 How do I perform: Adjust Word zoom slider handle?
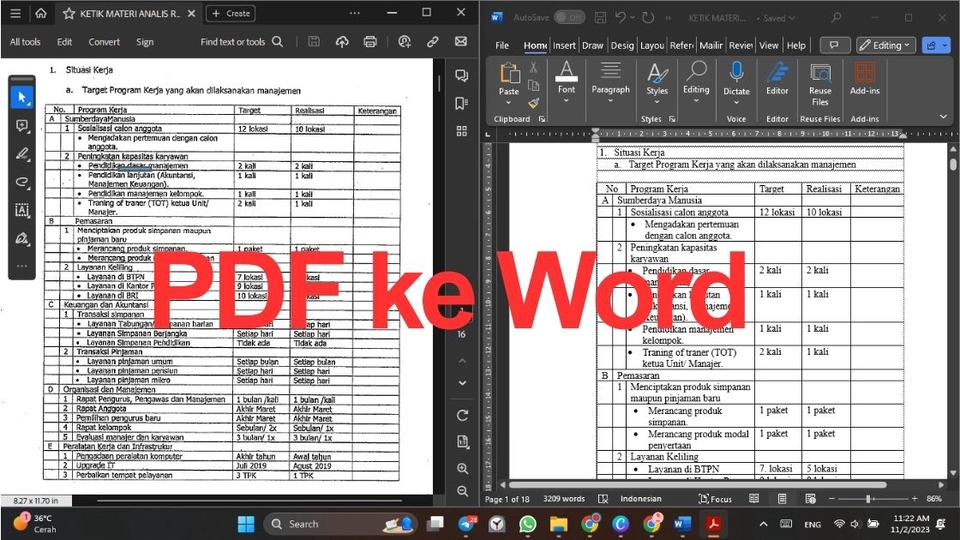(868, 499)
